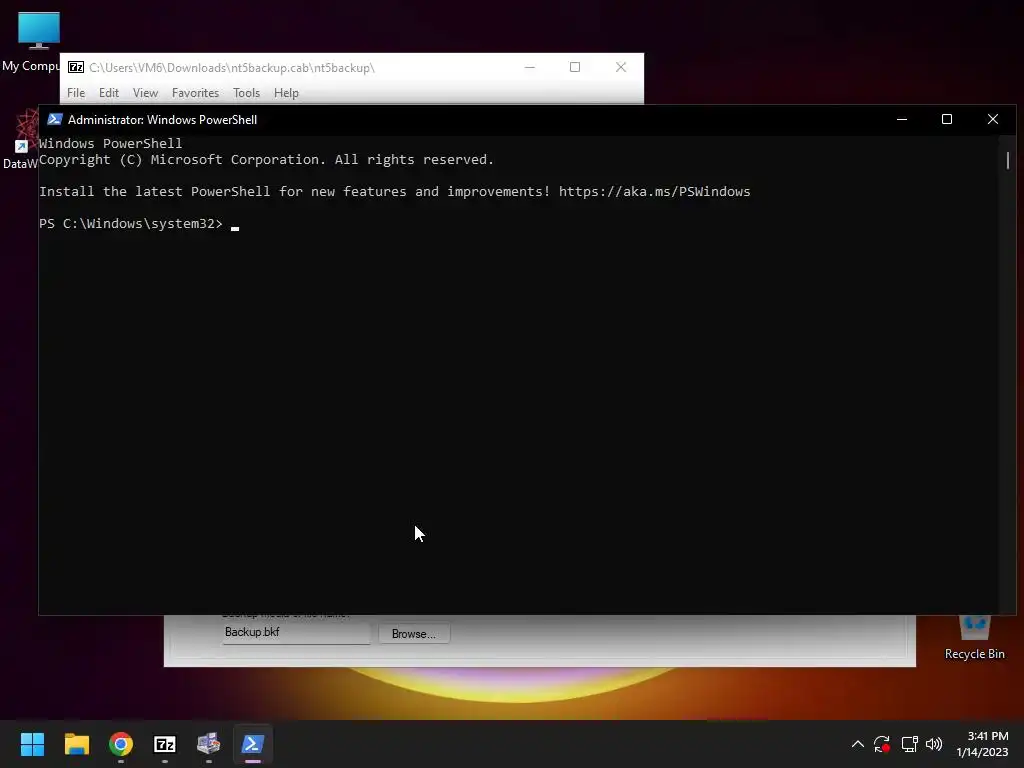Open the File menu in 7-Zip
This screenshot has width=1024, height=768.
(76, 93)
